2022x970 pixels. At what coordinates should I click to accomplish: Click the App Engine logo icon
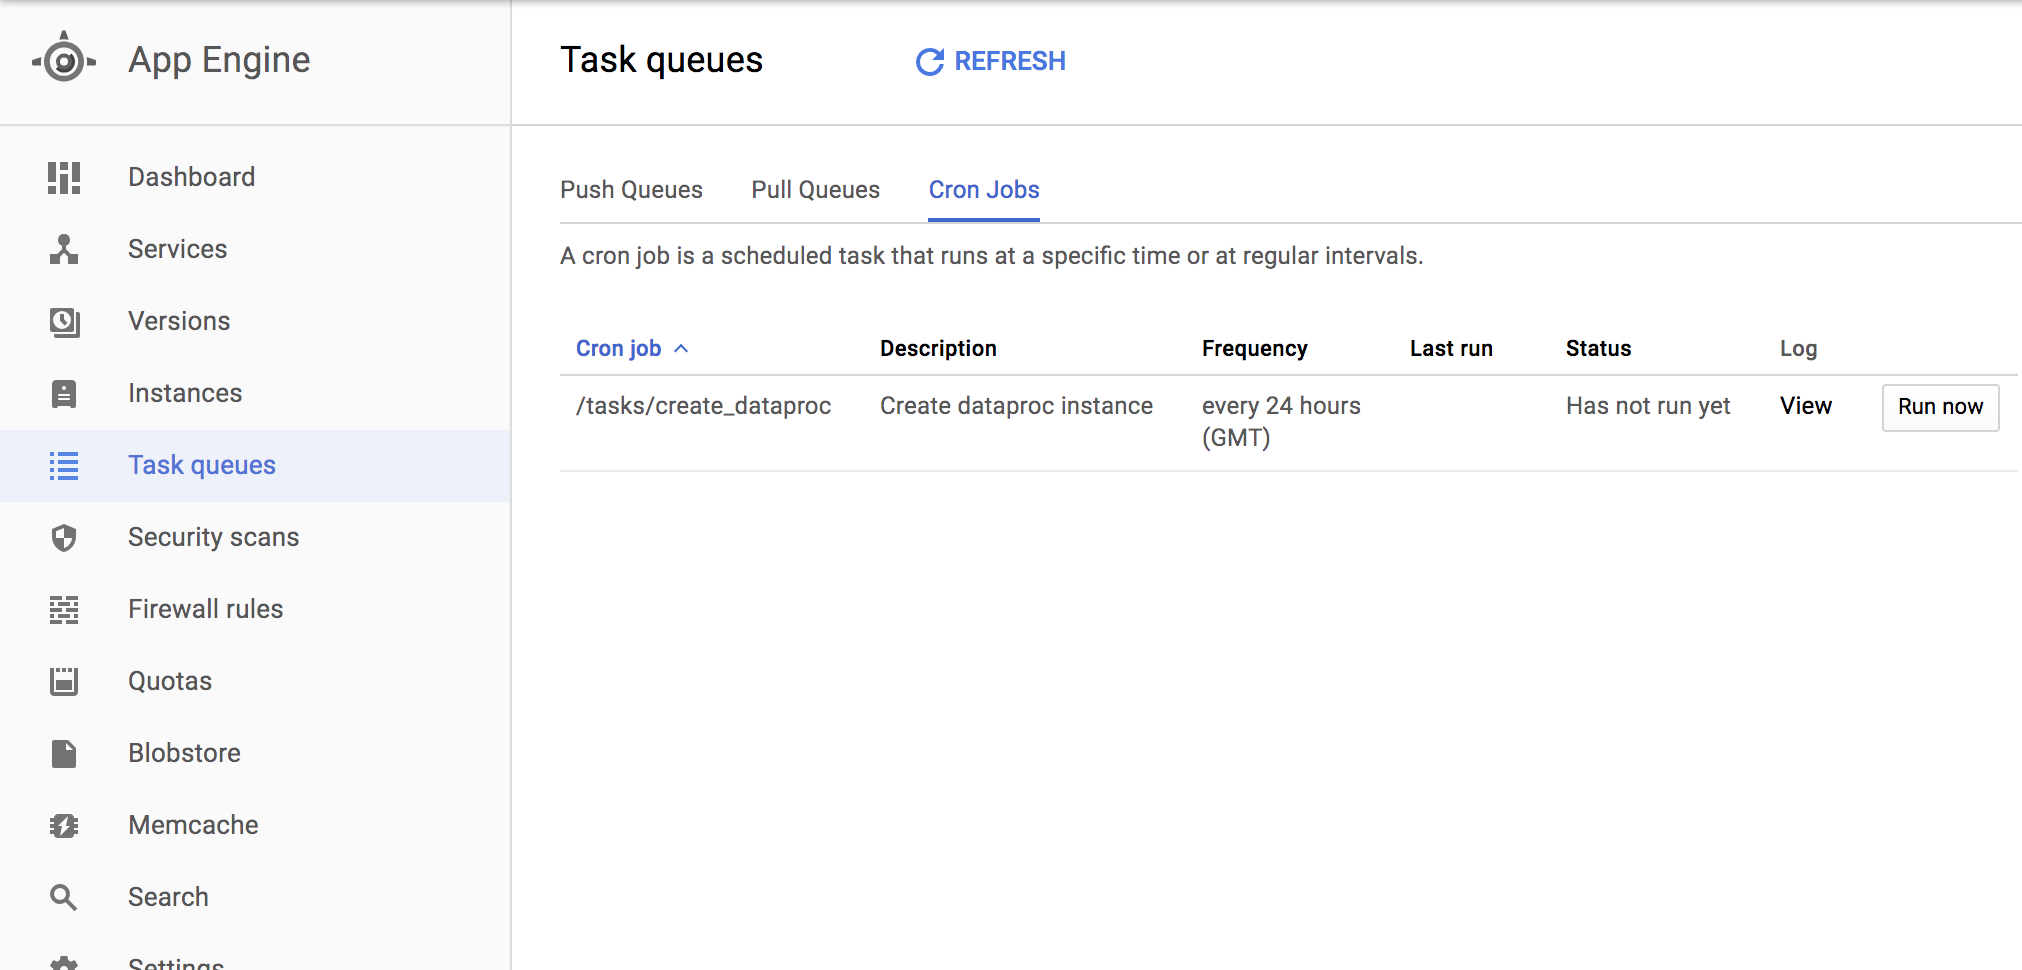(x=64, y=61)
